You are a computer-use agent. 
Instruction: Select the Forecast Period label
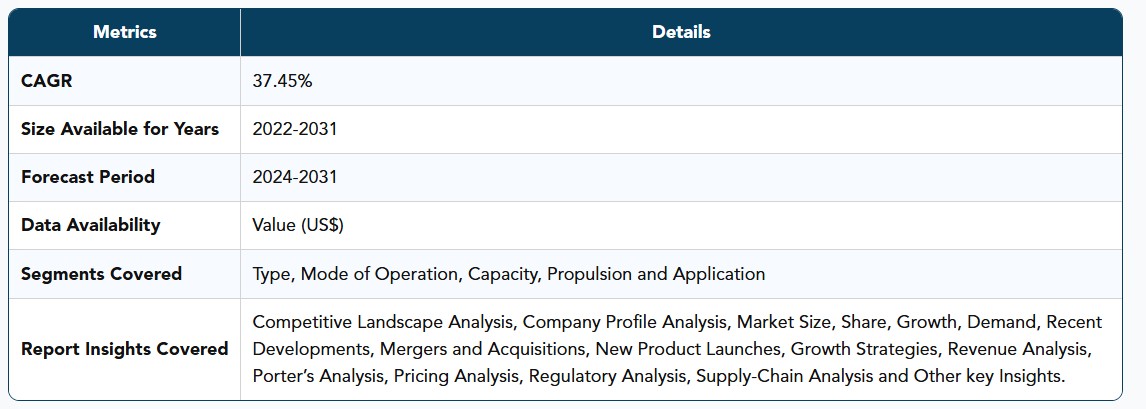[88, 177]
